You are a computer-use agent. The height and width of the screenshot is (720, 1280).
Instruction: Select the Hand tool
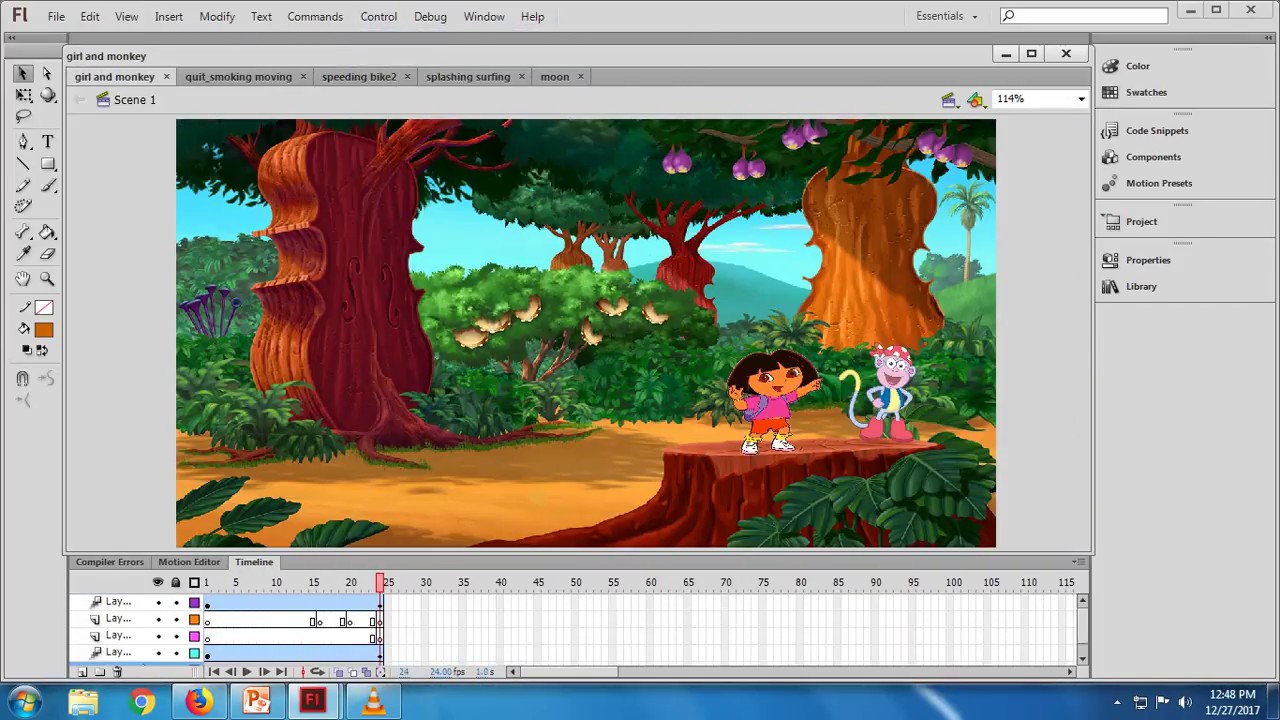point(22,279)
